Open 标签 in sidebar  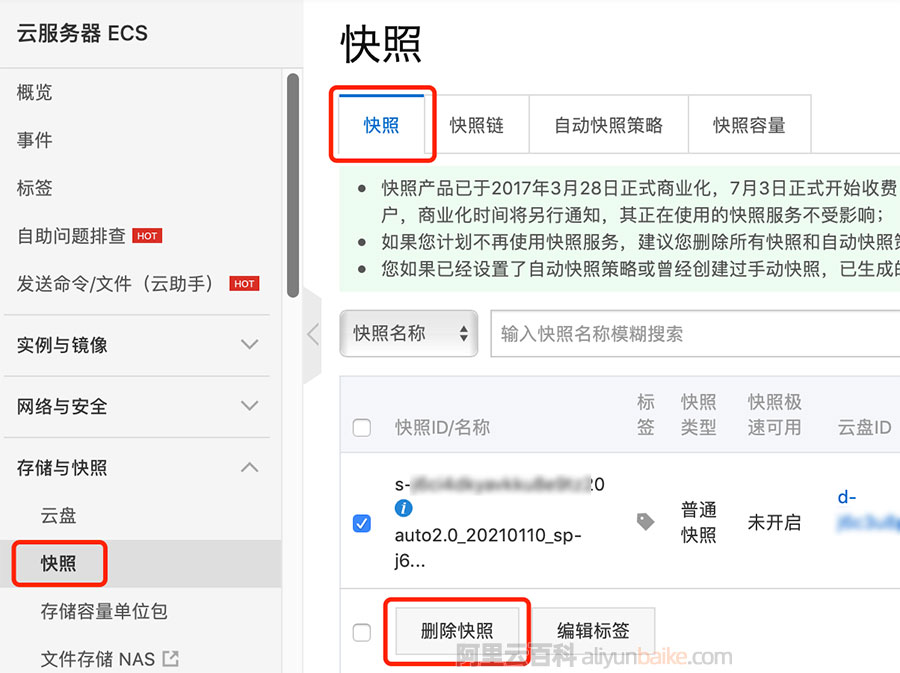[x=34, y=188]
